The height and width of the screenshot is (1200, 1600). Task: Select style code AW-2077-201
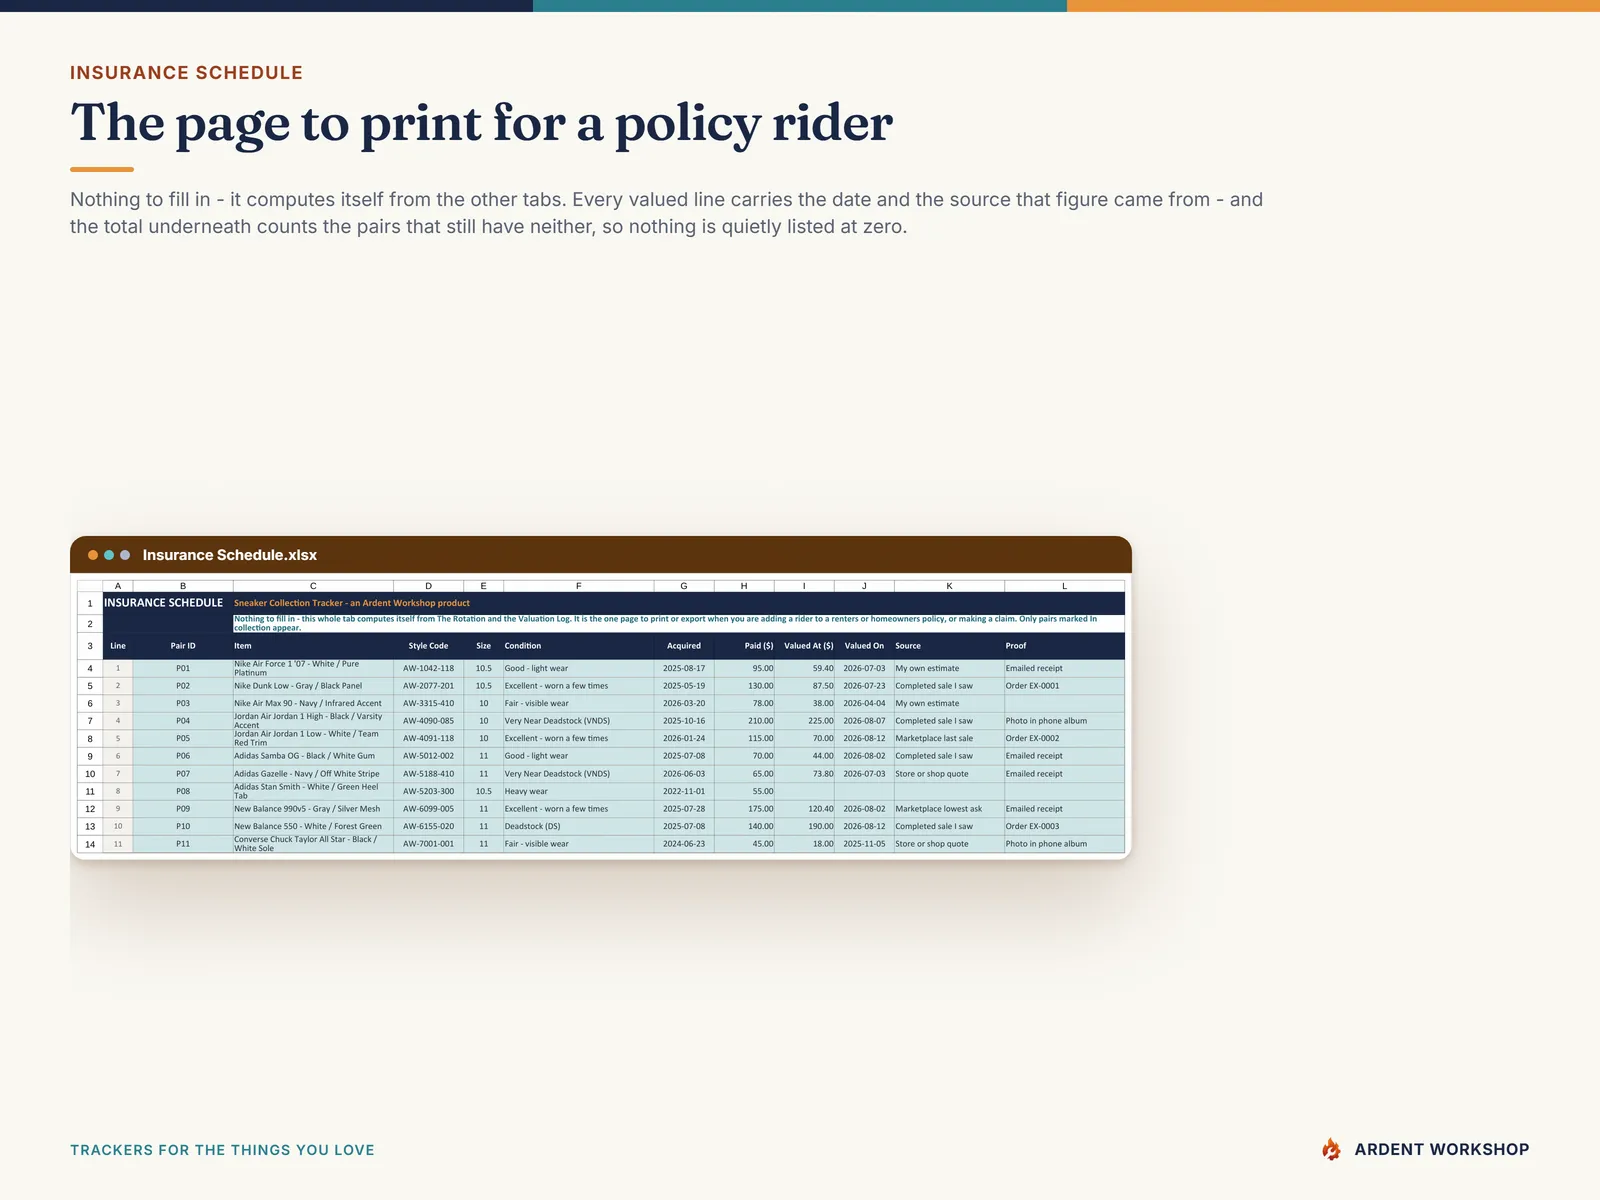click(429, 686)
